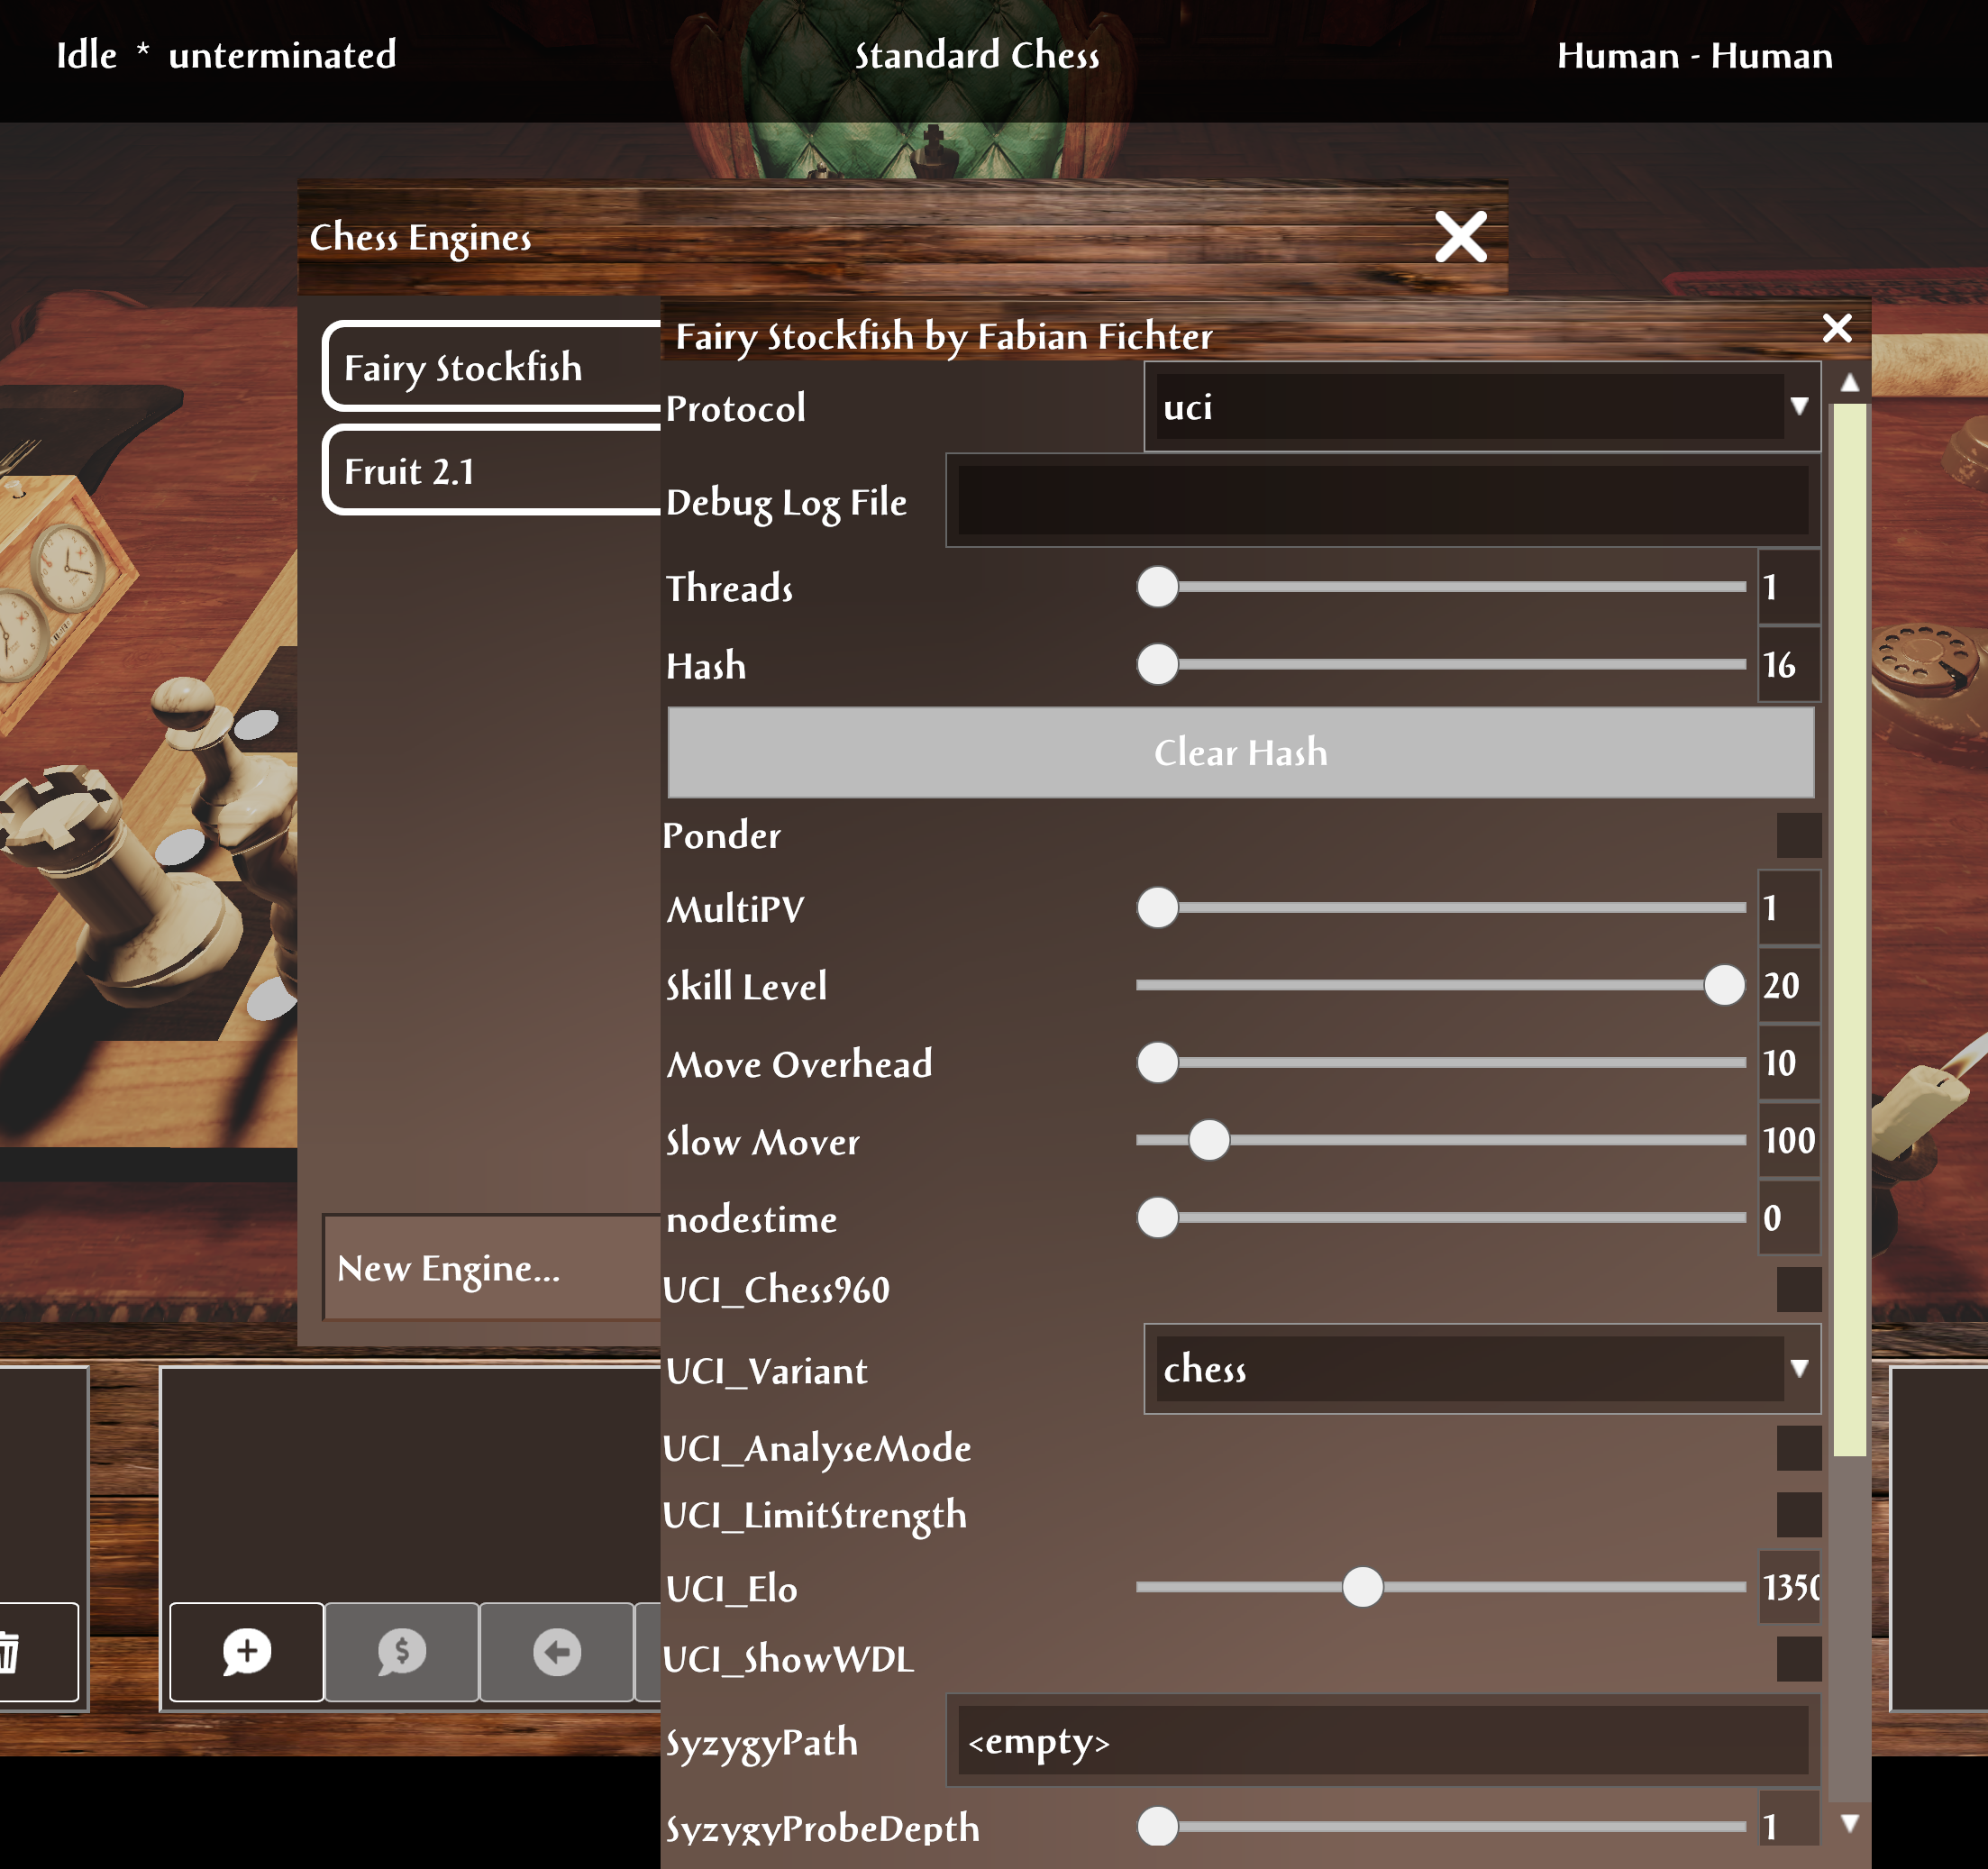Enable the UCI_Chess960 checkbox
This screenshot has width=1988, height=1869.
(1798, 1289)
